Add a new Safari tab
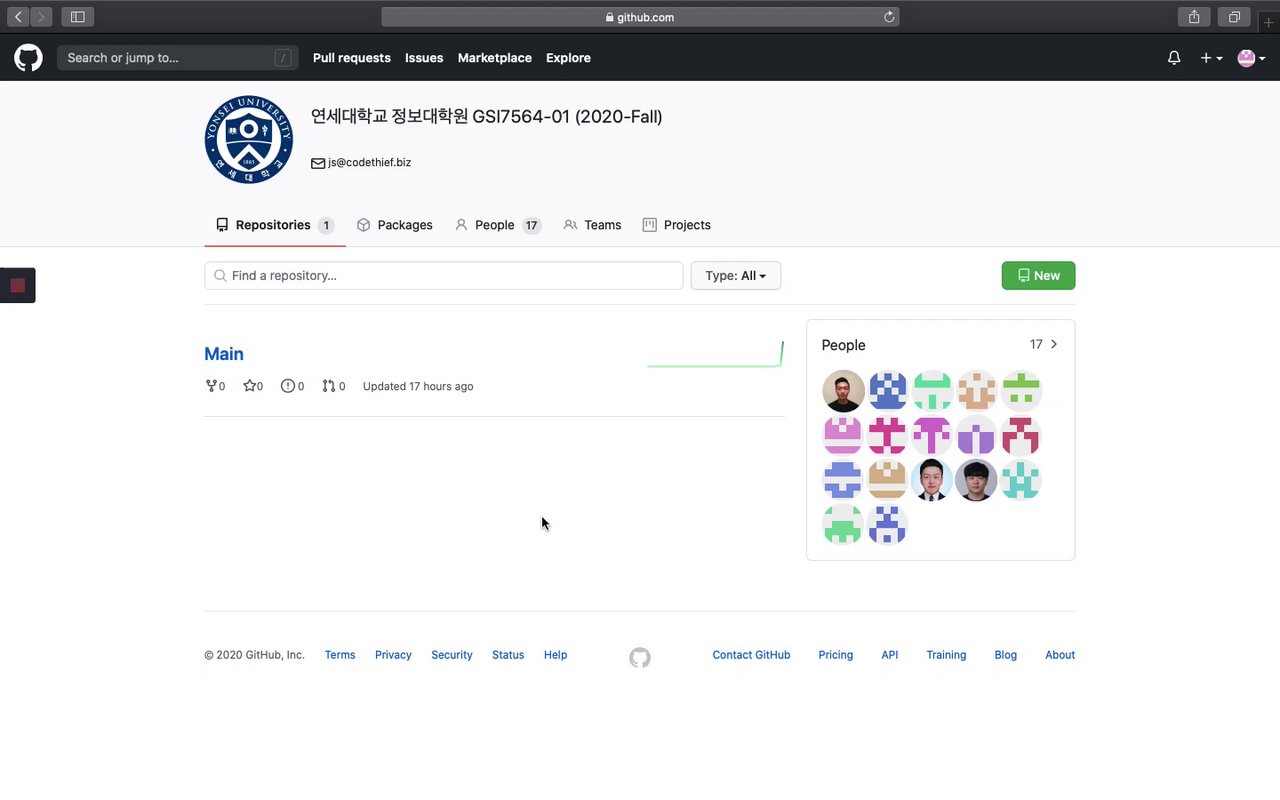The height and width of the screenshot is (800, 1280). click(1269, 22)
